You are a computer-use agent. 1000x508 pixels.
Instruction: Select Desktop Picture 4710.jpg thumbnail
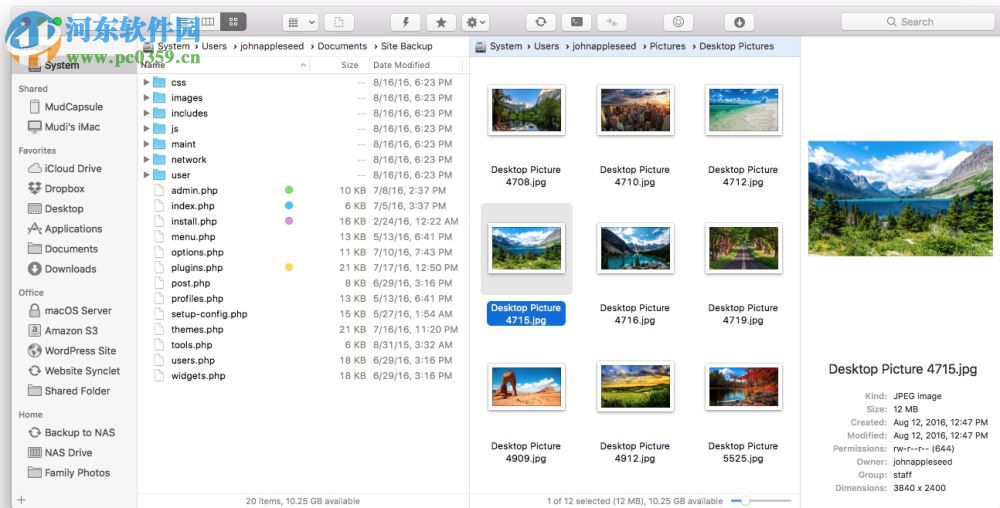(635, 110)
